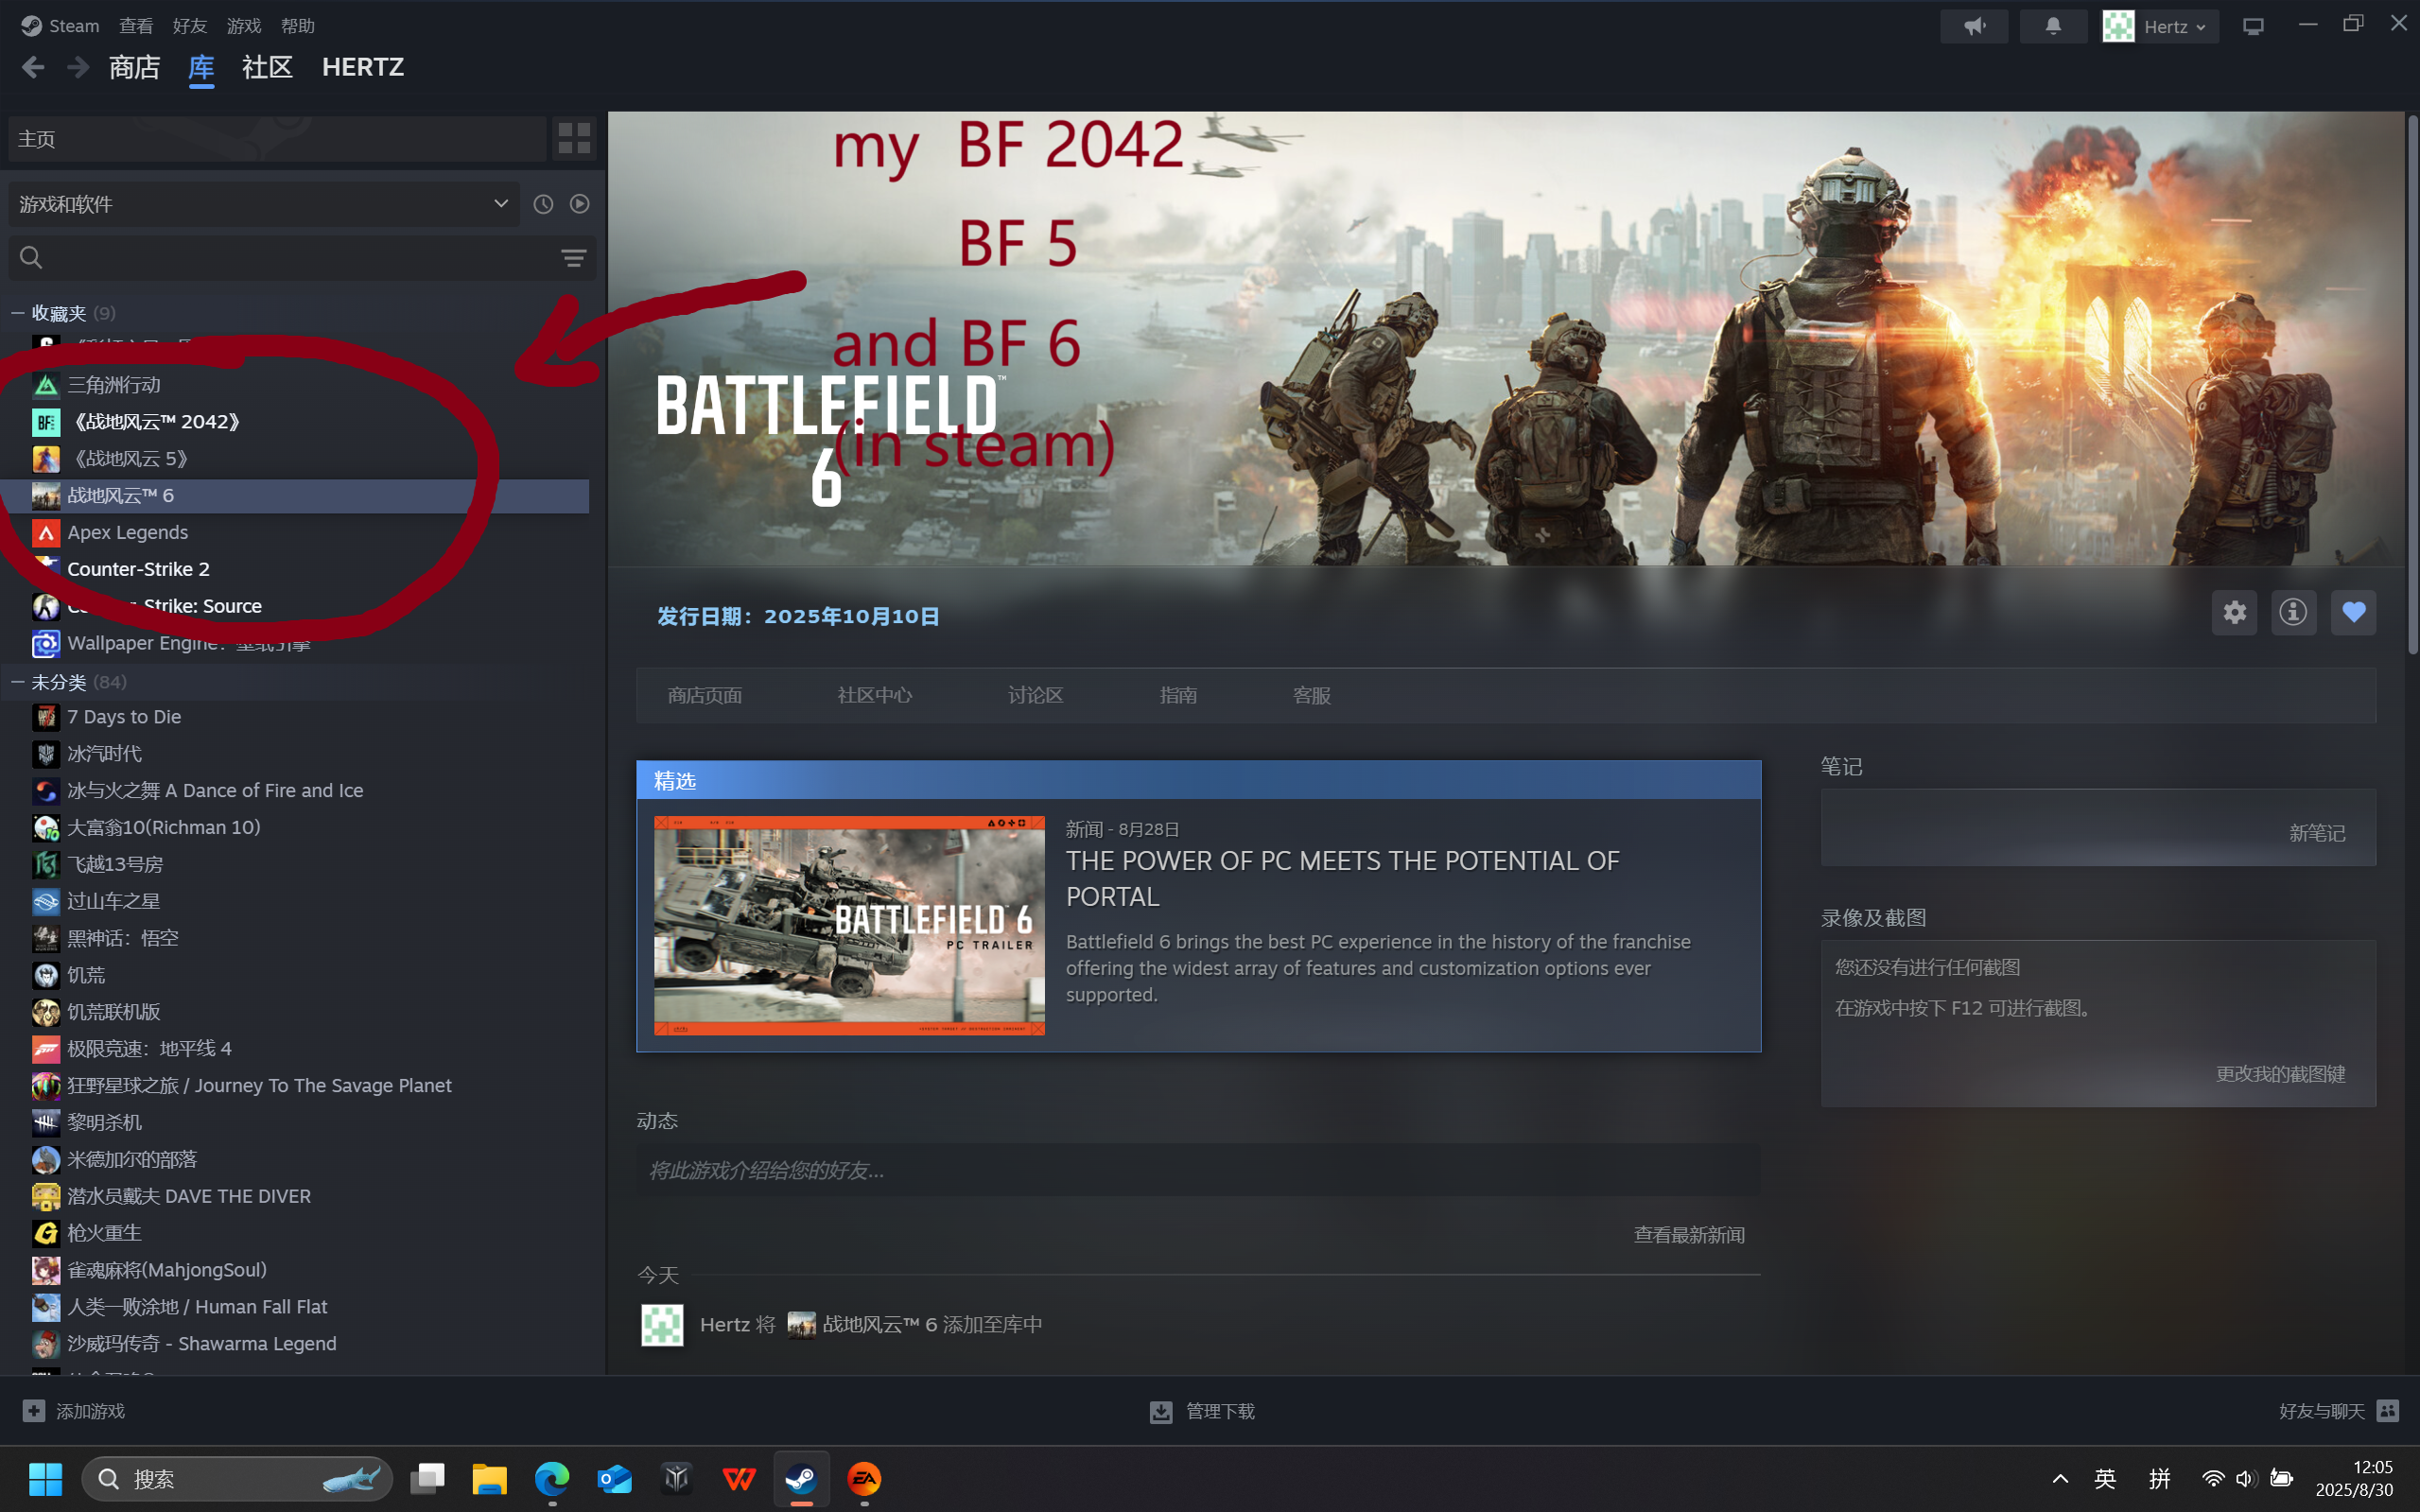Open Windows Start menu
Screen dimensions: 2420x1512
click(x=46, y=1478)
